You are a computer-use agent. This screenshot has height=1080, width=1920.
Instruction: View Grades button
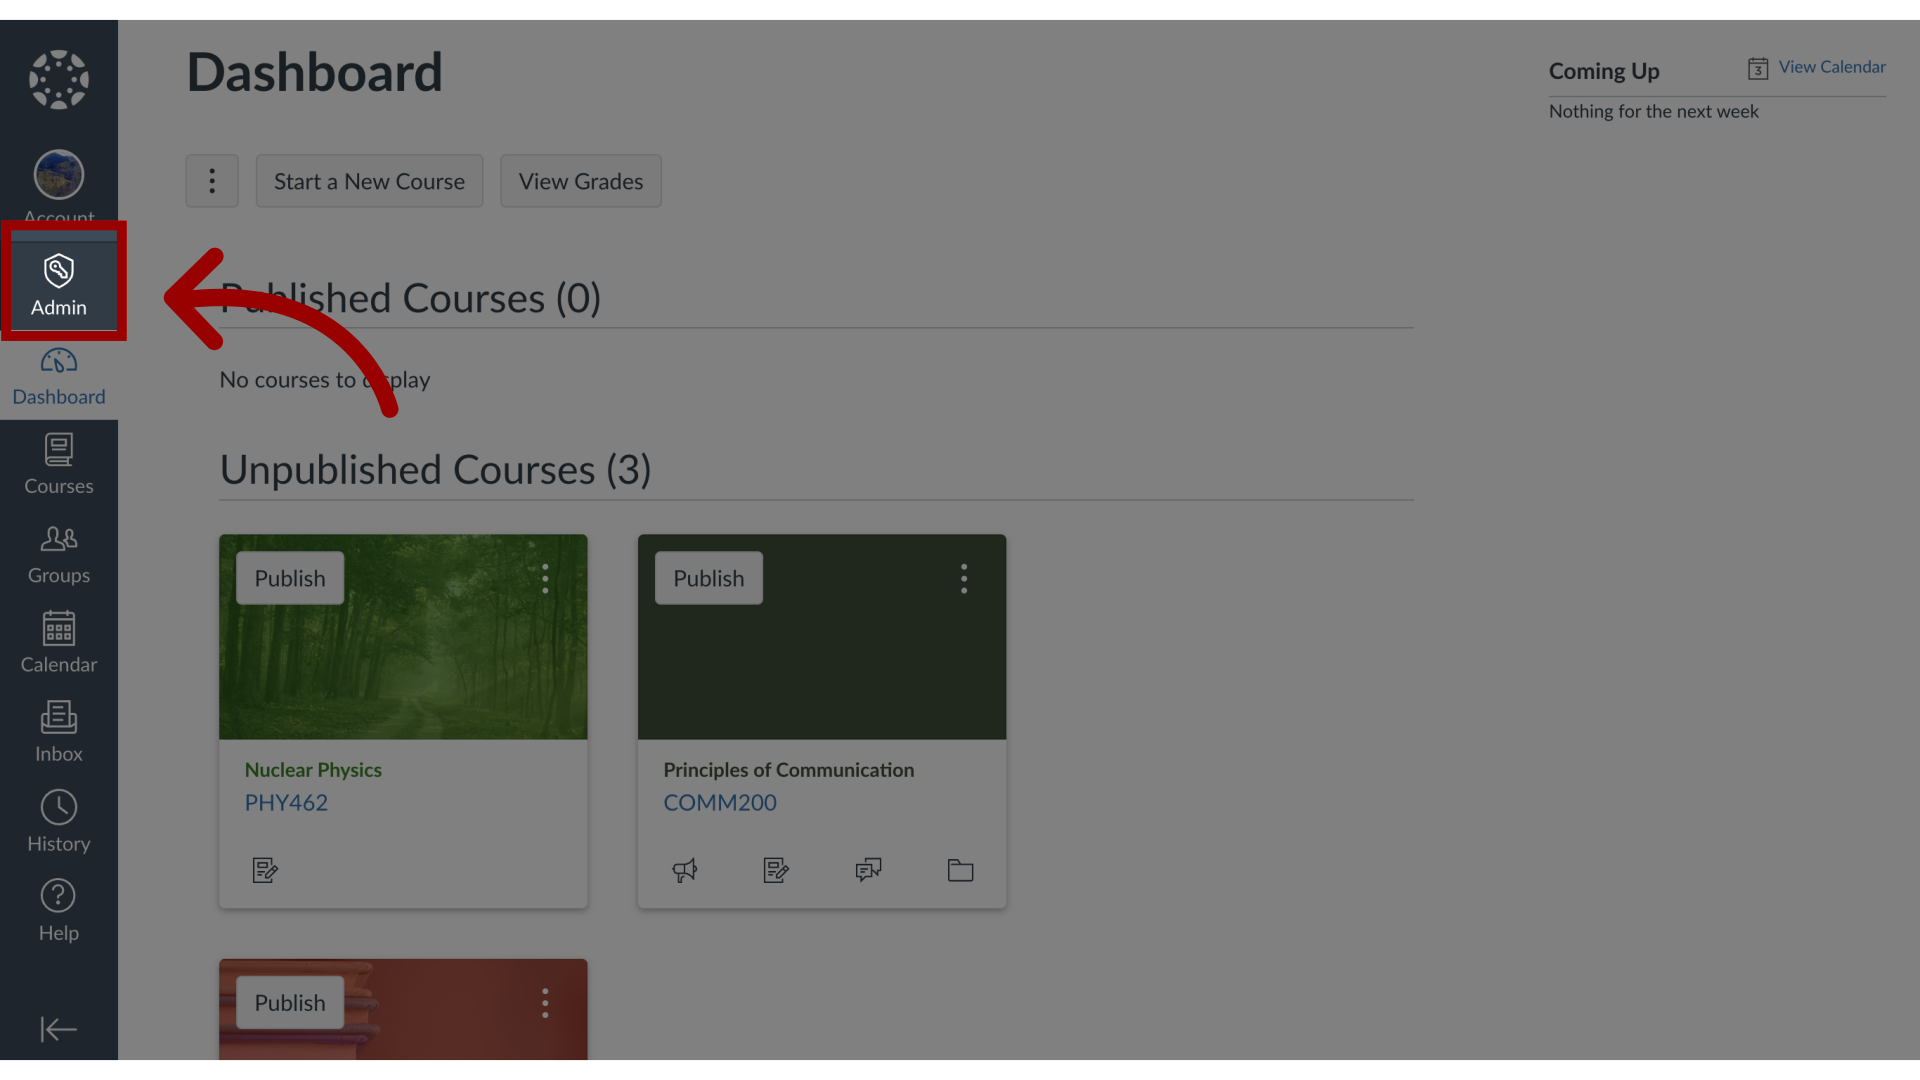pos(580,181)
